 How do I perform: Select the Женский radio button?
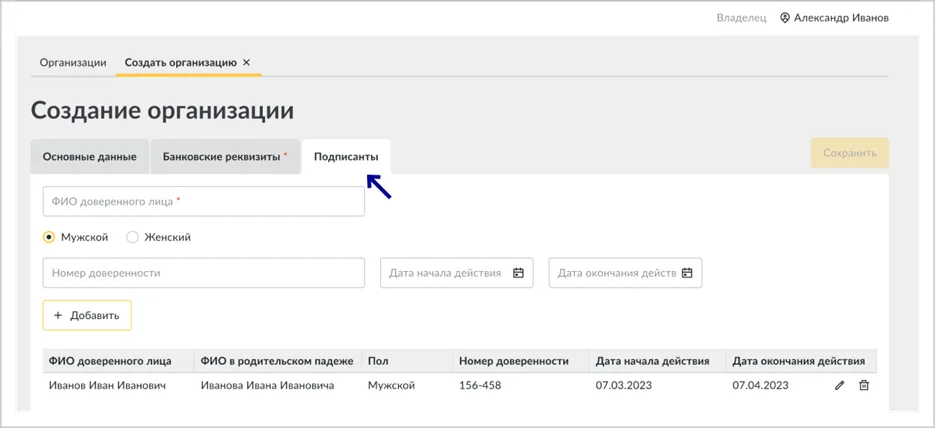(x=132, y=237)
